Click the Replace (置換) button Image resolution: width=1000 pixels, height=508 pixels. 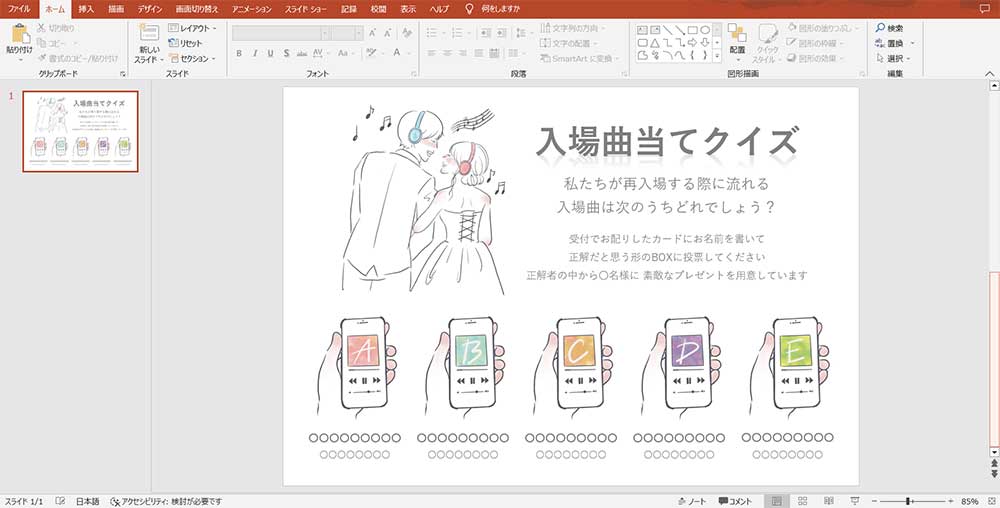pos(889,44)
